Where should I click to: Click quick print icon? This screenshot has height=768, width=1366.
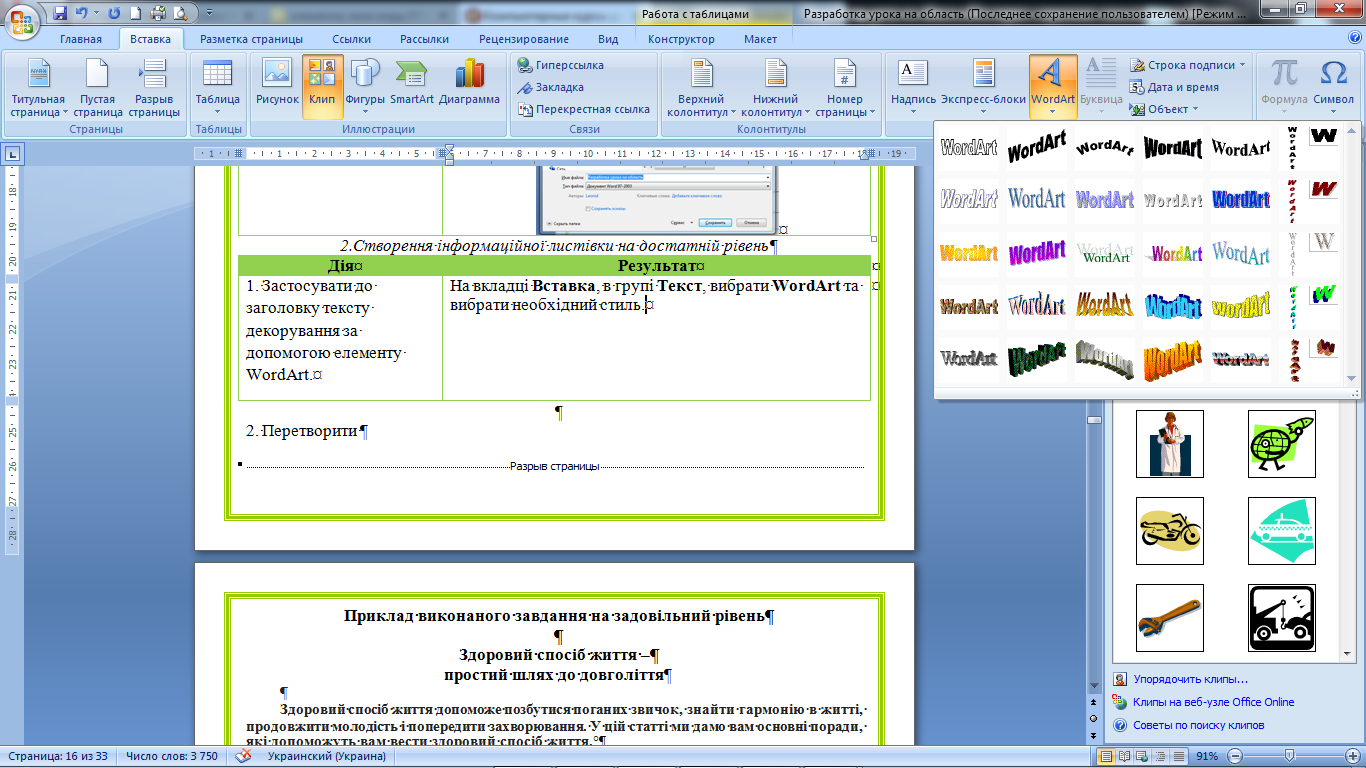point(157,14)
